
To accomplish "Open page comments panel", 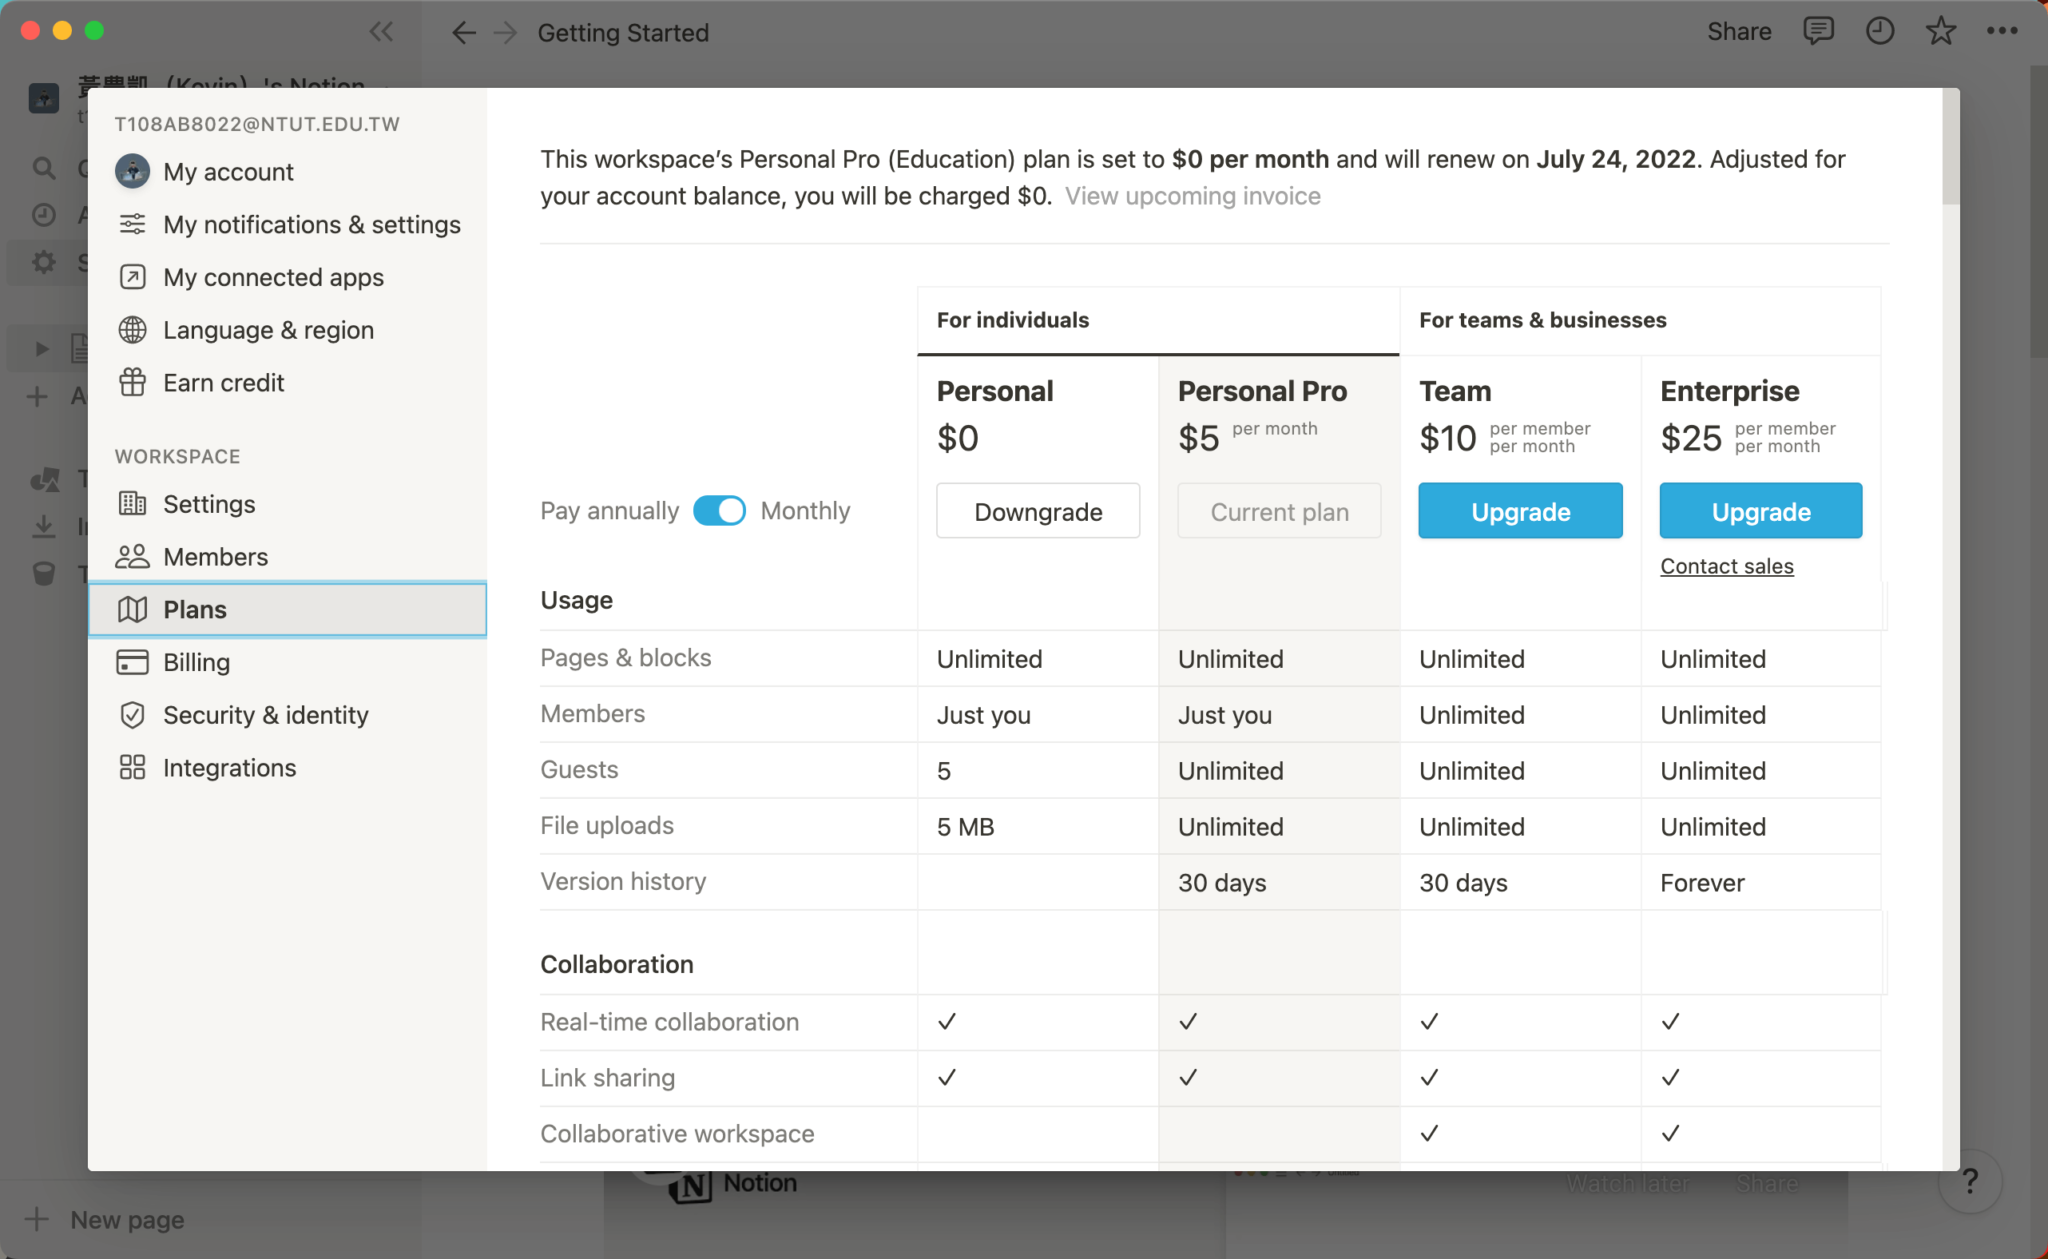I will 1819,30.
